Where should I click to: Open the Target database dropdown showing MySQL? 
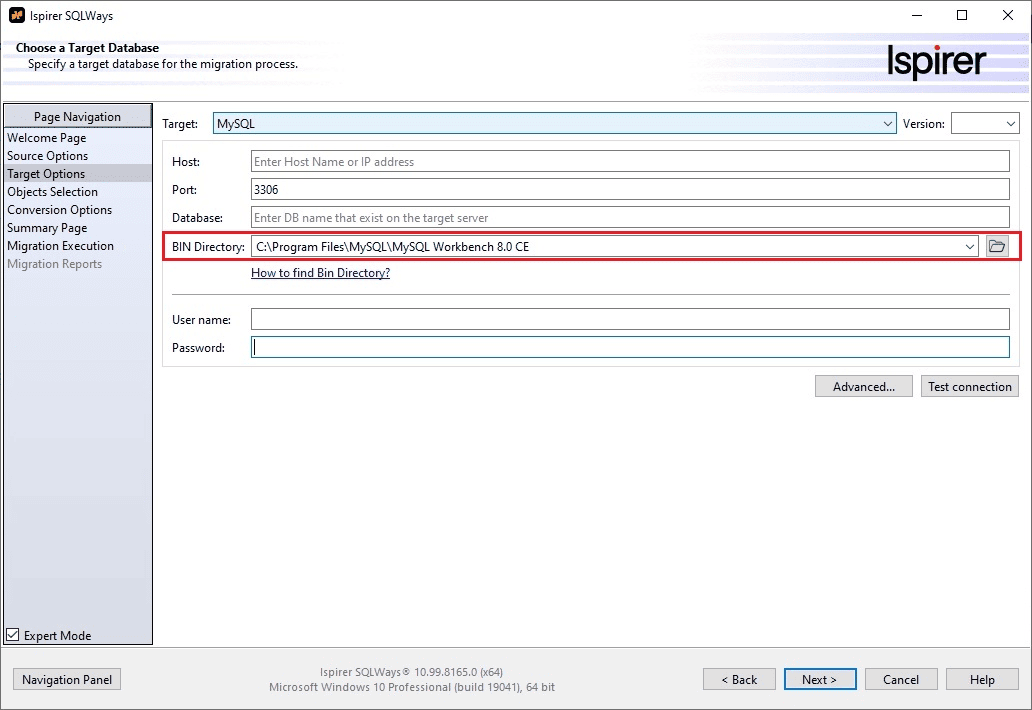[x=888, y=122]
